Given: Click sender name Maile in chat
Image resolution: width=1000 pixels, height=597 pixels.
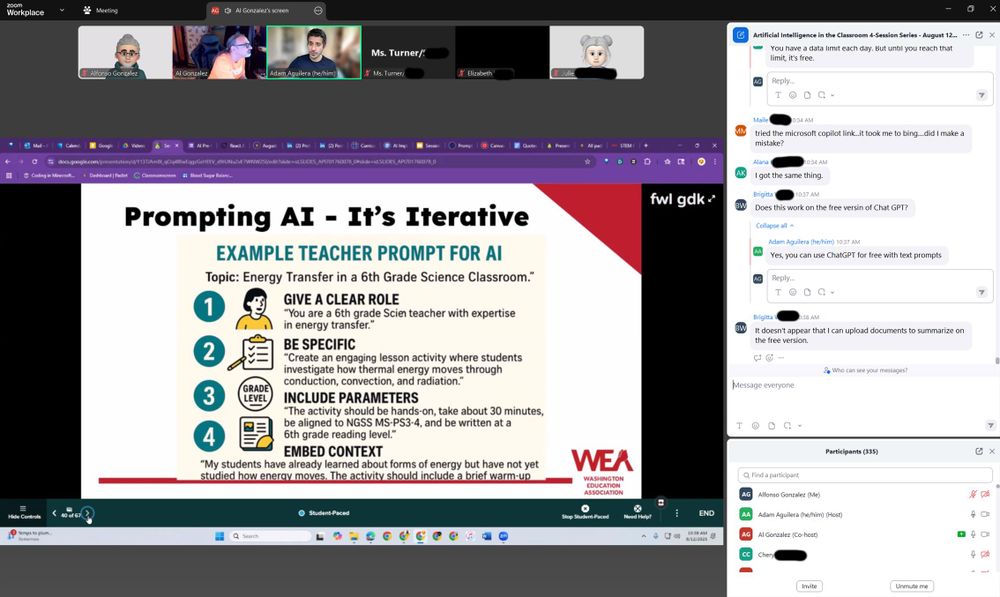Looking at the screenshot, I should [x=760, y=120].
